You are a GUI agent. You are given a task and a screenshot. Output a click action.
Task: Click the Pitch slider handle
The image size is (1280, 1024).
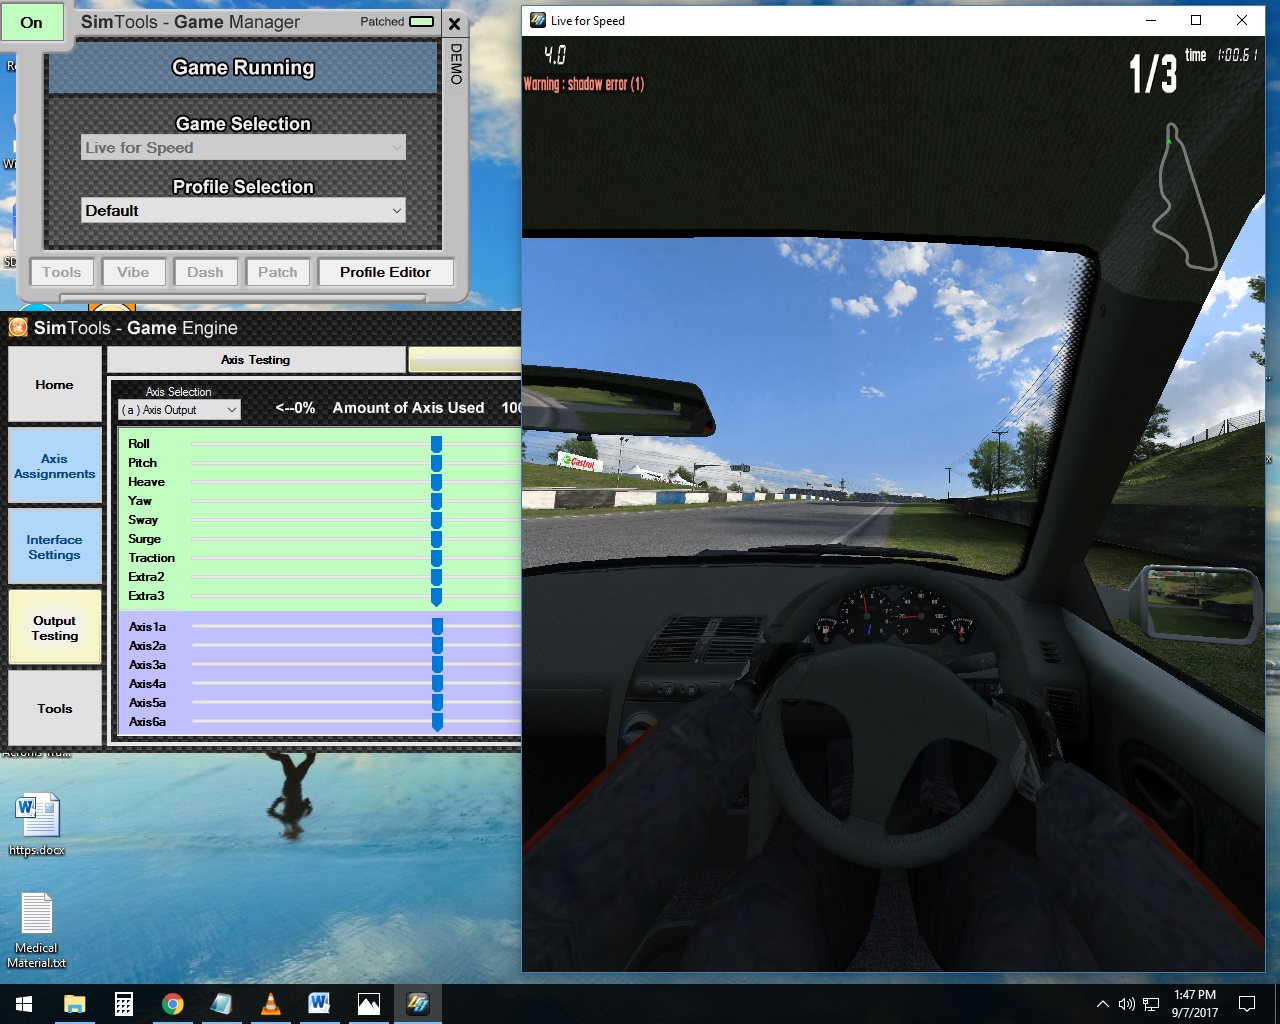tap(436, 463)
